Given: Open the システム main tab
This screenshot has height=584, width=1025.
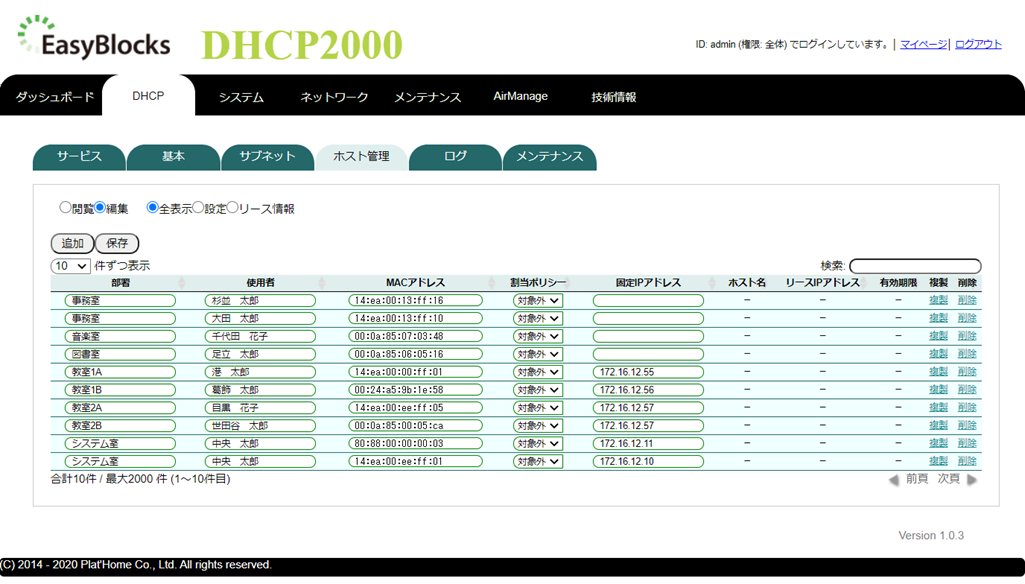Looking at the screenshot, I should [x=241, y=97].
